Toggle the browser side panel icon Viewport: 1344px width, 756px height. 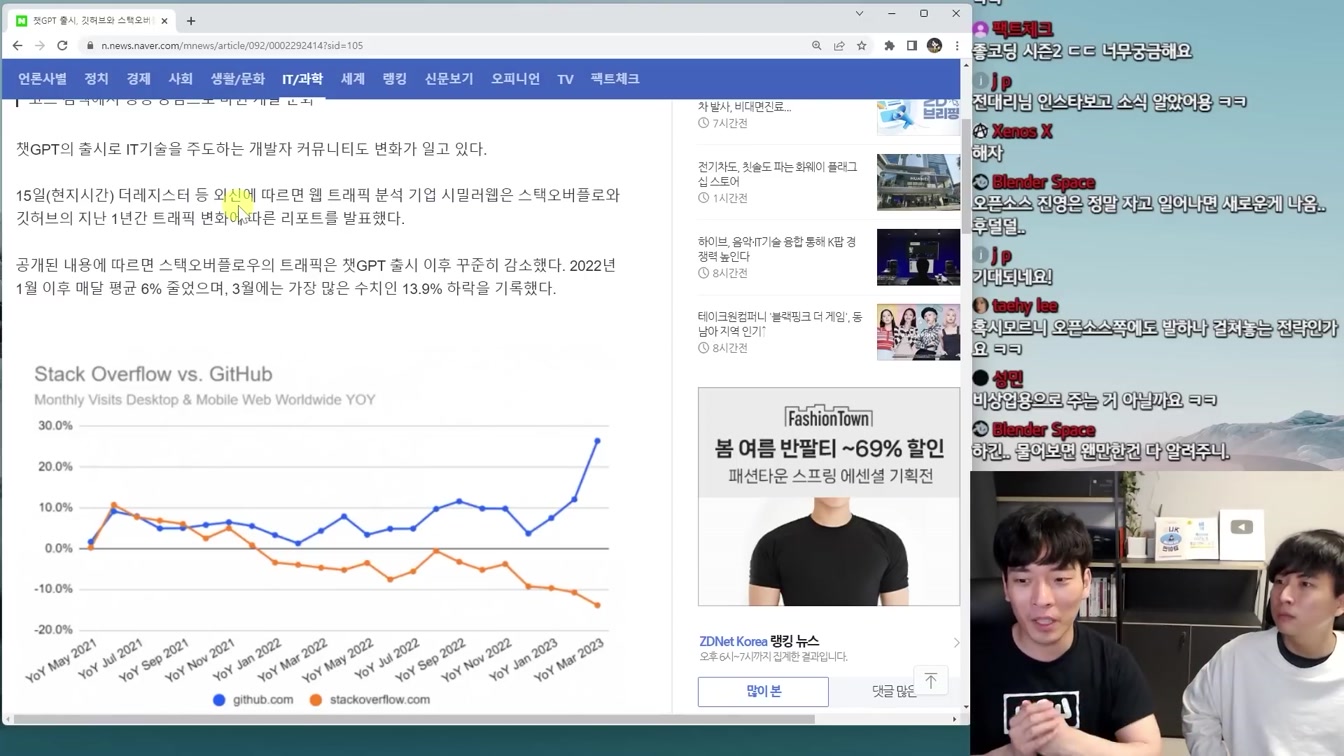coord(912,46)
